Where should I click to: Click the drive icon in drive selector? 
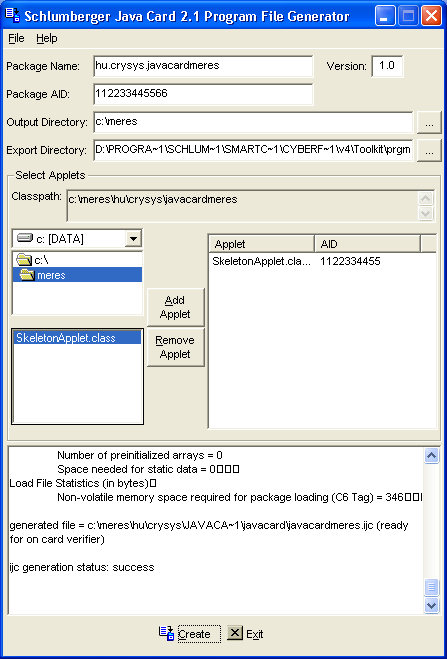pyautogui.click(x=24, y=239)
